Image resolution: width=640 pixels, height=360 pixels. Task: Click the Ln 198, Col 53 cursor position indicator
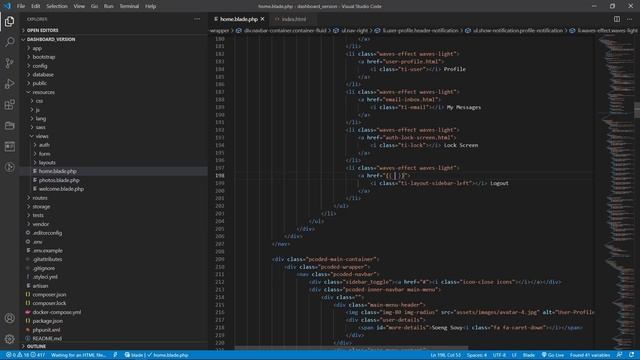(x=445, y=355)
